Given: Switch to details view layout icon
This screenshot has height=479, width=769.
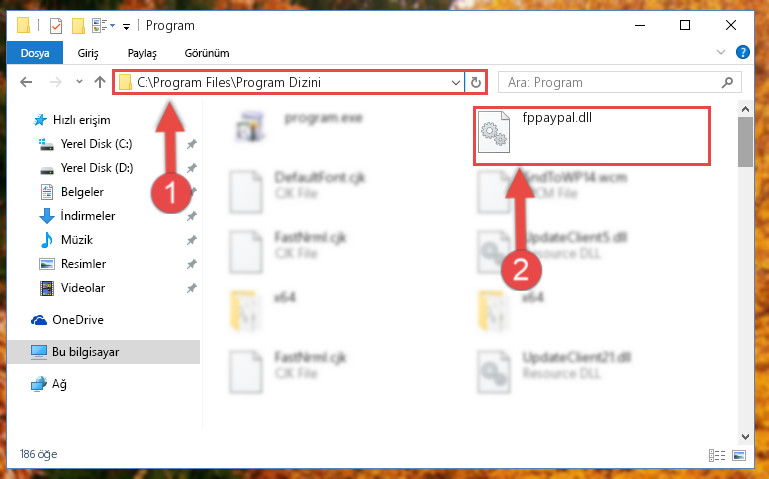Looking at the screenshot, I should [717, 455].
